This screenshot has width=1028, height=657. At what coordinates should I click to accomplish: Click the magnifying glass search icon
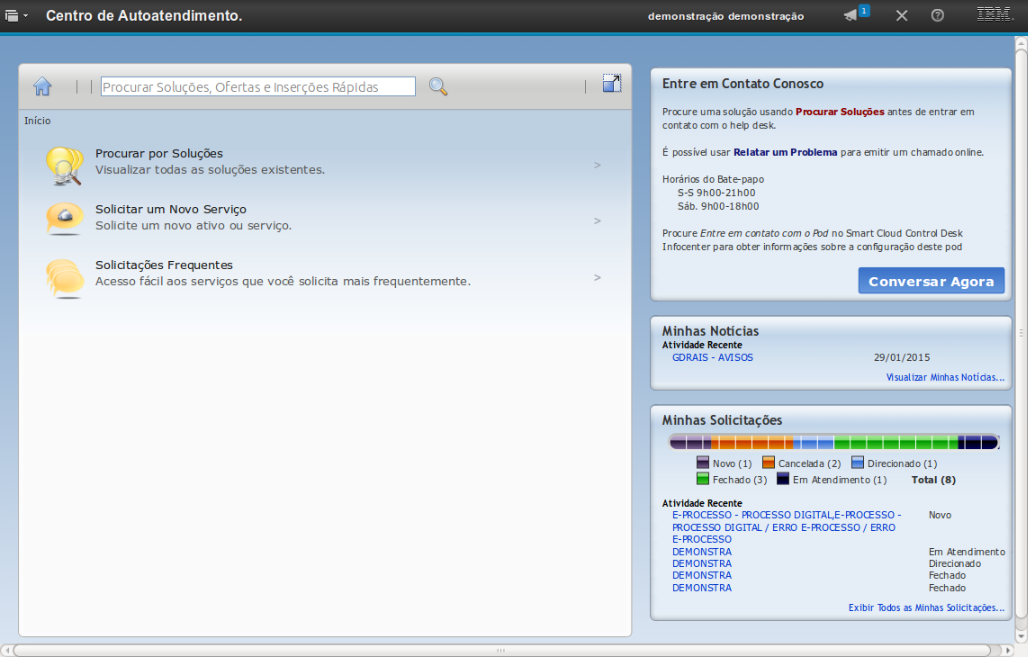coord(438,87)
